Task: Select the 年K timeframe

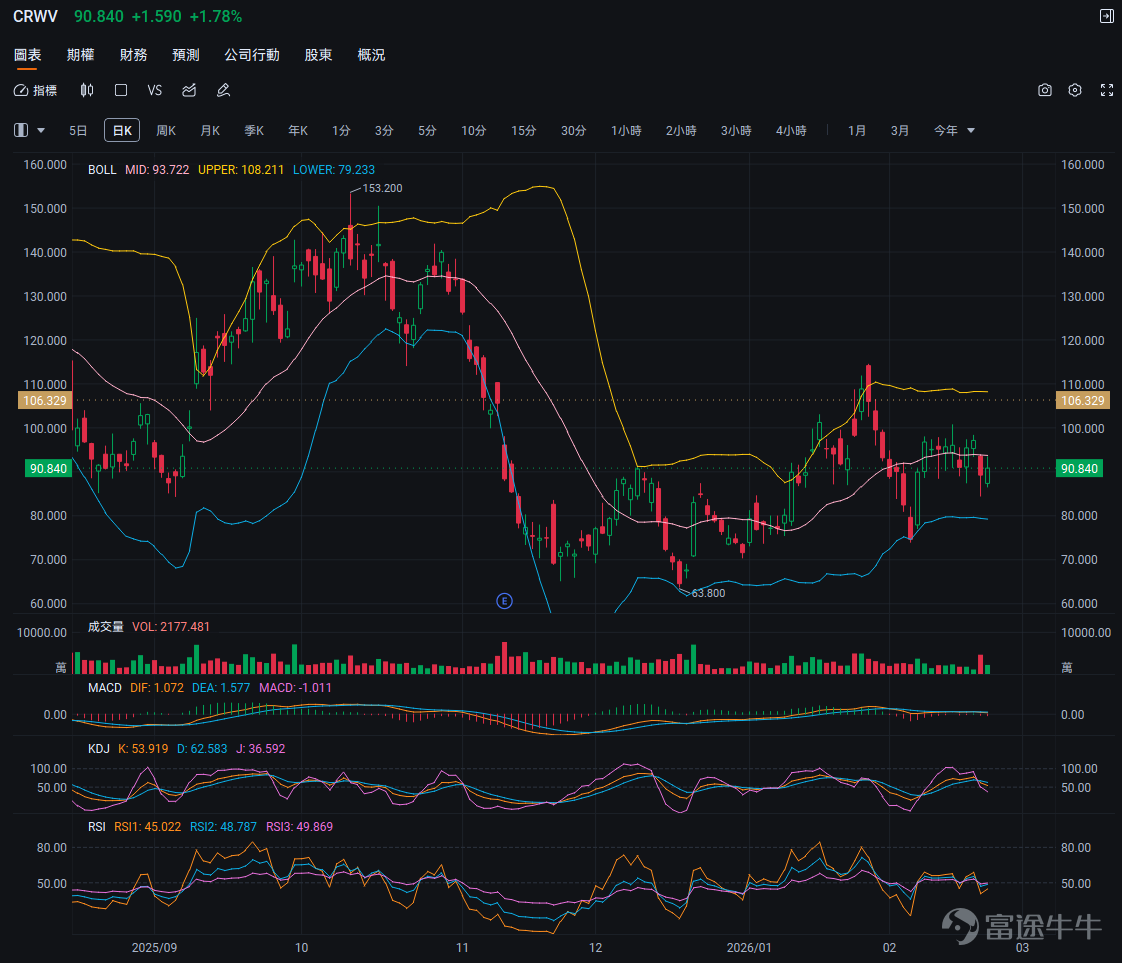Action: tap(298, 130)
